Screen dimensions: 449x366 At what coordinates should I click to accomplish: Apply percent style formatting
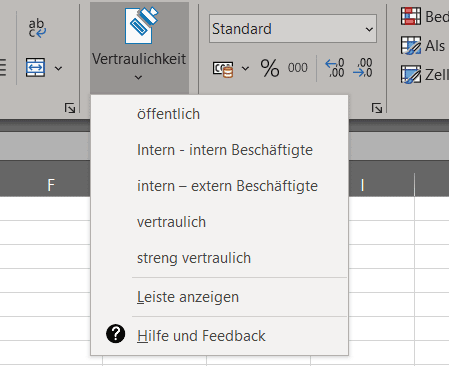click(270, 68)
